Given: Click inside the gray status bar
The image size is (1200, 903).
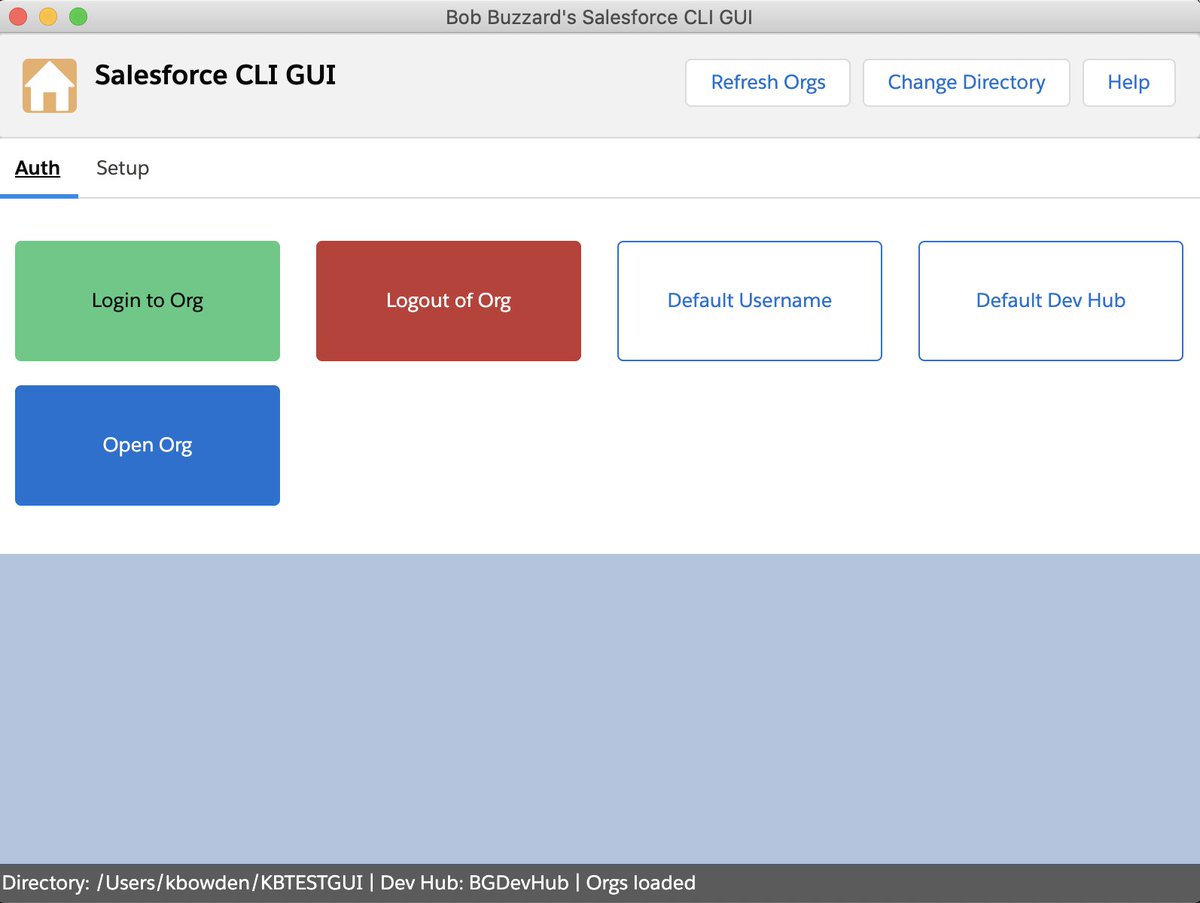Looking at the screenshot, I should [900, 883].
